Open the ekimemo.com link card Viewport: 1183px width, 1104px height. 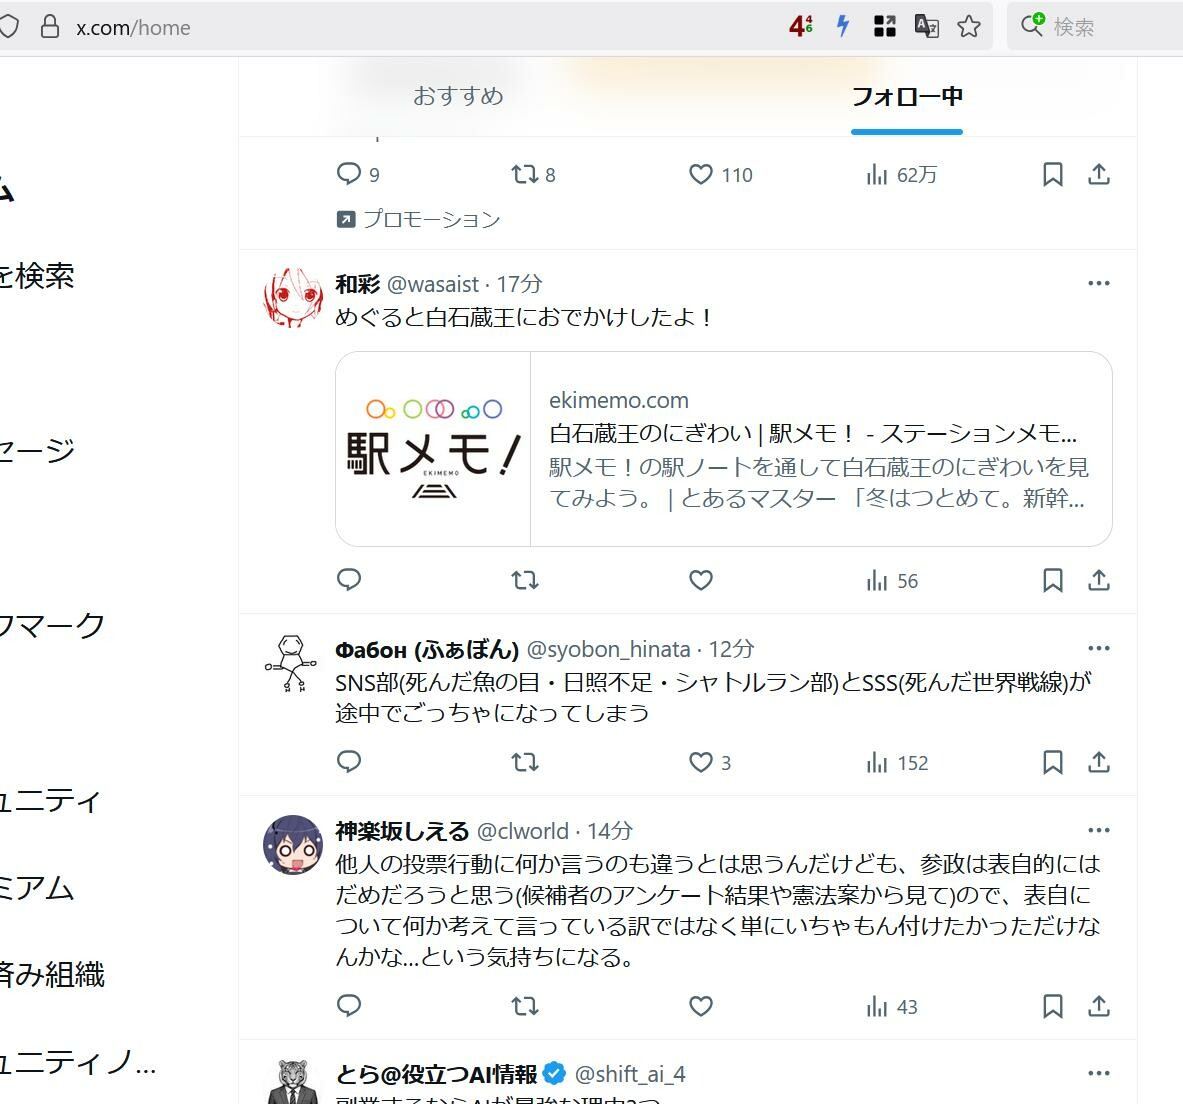[x=724, y=449]
